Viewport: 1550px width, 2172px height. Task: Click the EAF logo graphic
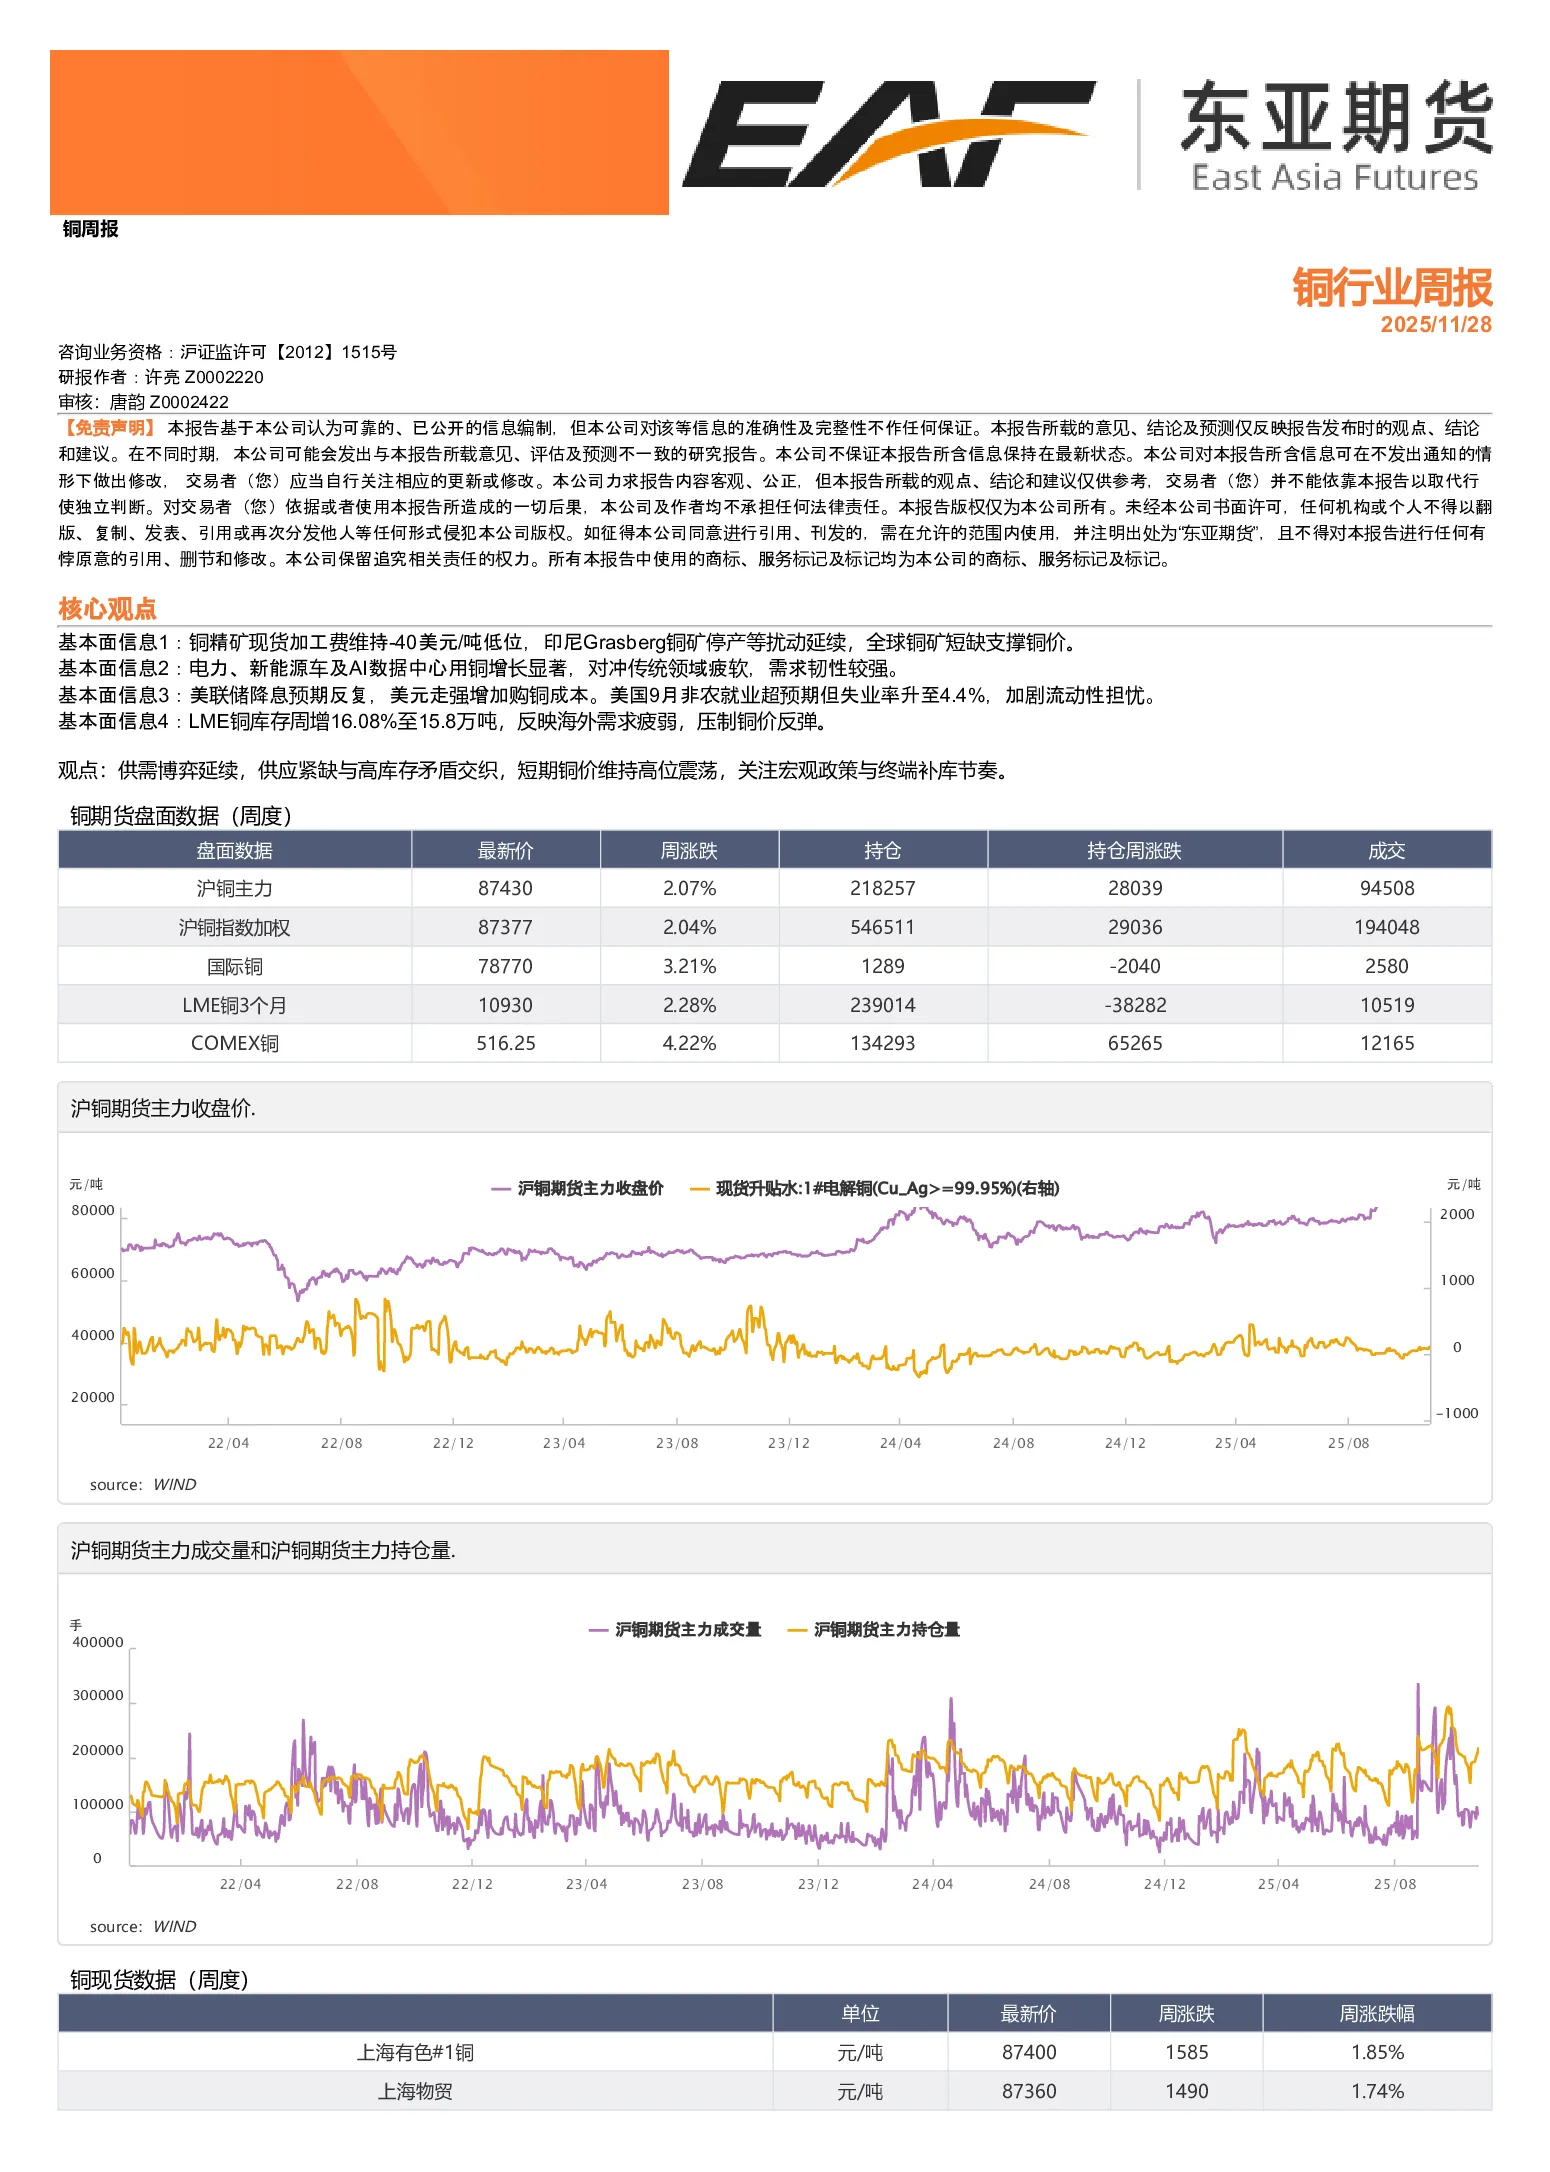click(888, 133)
